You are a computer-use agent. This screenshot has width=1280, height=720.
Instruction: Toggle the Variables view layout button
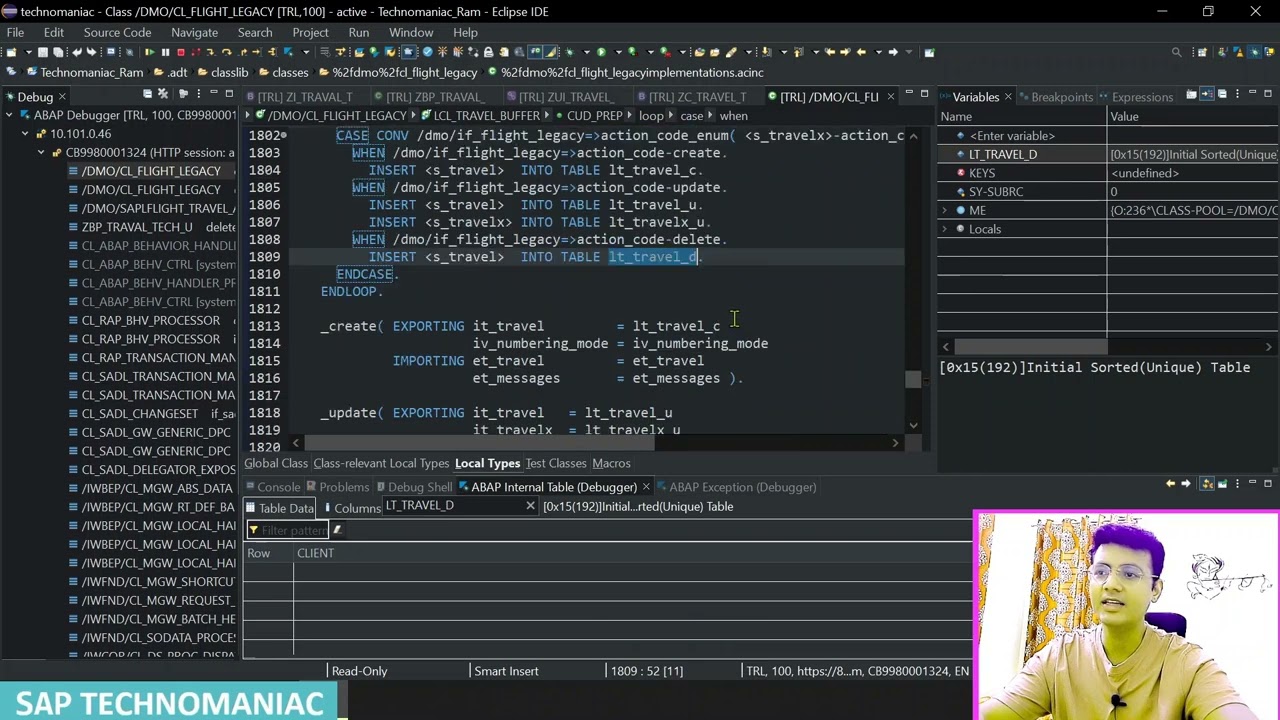click(1207, 94)
